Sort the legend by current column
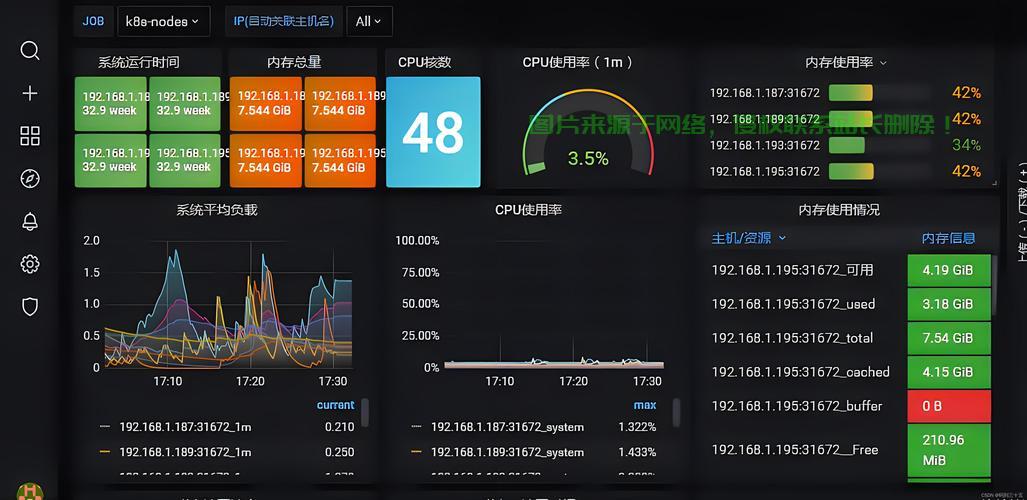 point(335,405)
